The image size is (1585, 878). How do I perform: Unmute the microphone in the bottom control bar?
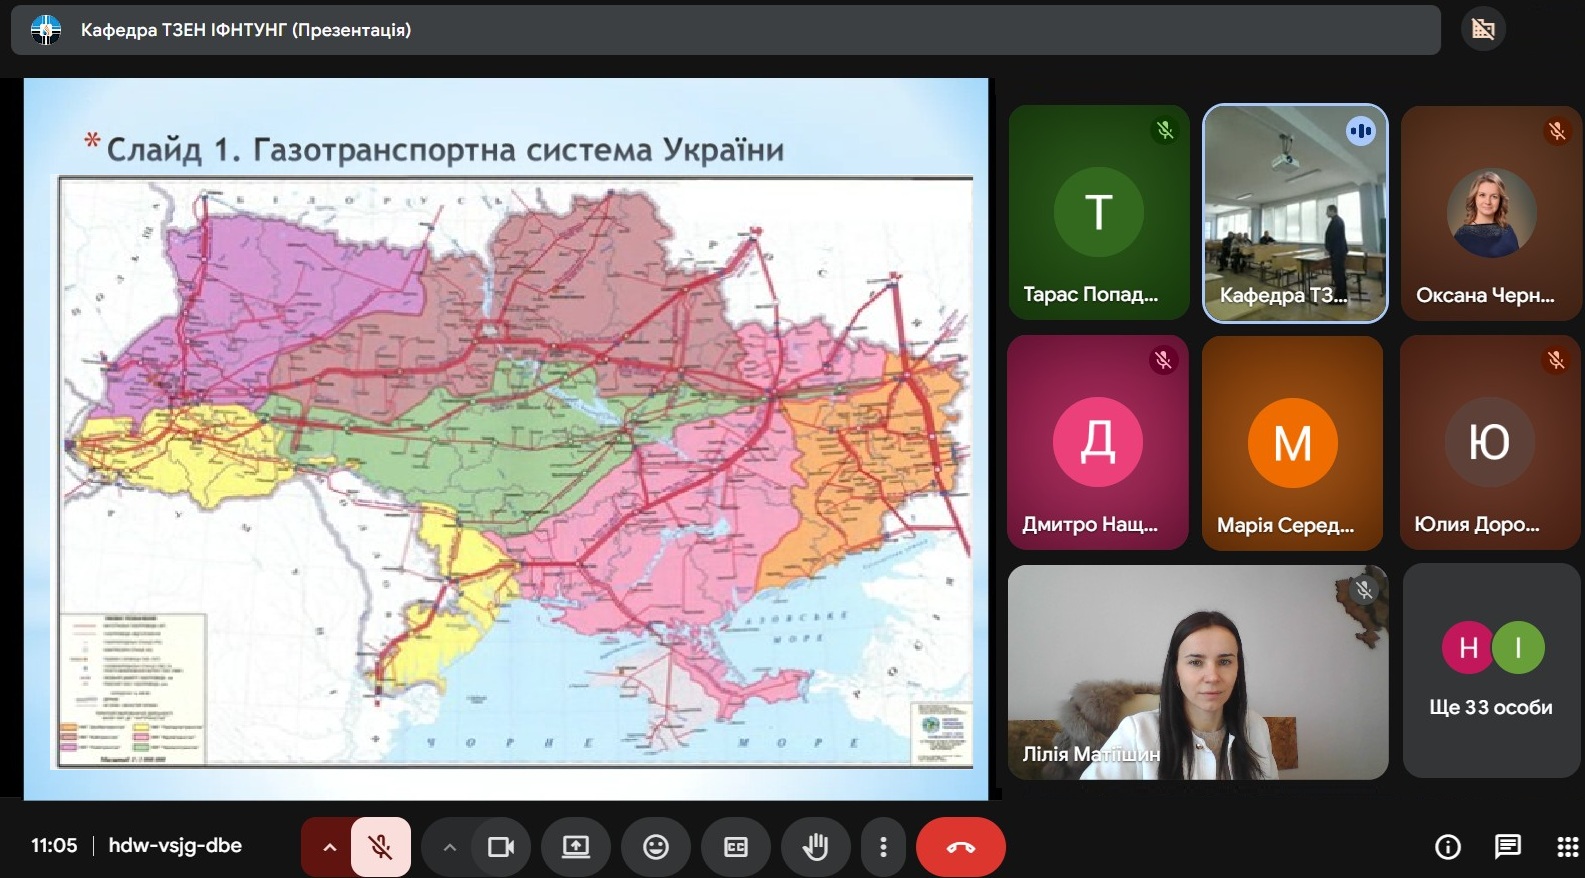(x=380, y=847)
